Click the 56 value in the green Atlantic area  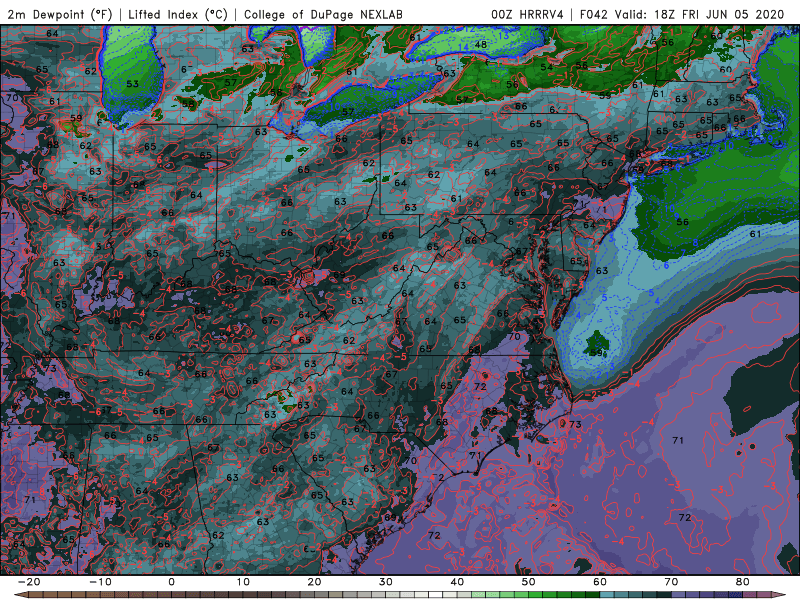click(x=683, y=222)
